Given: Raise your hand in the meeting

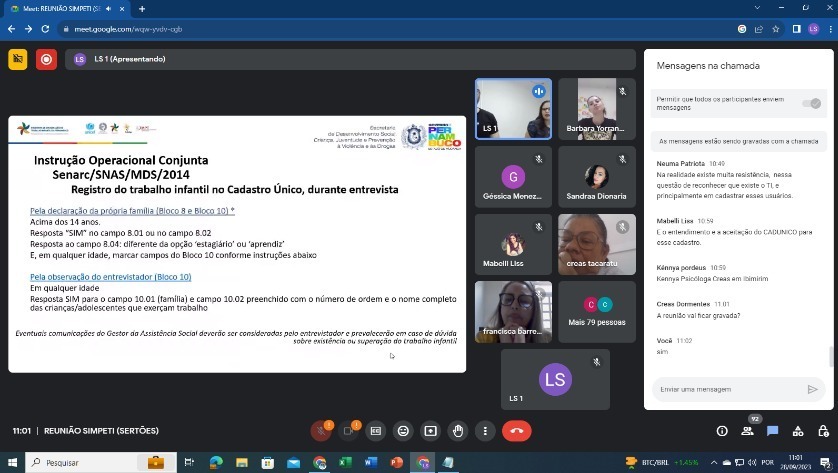Looking at the screenshot, I should pyautogui.click(x=458, y=431).
